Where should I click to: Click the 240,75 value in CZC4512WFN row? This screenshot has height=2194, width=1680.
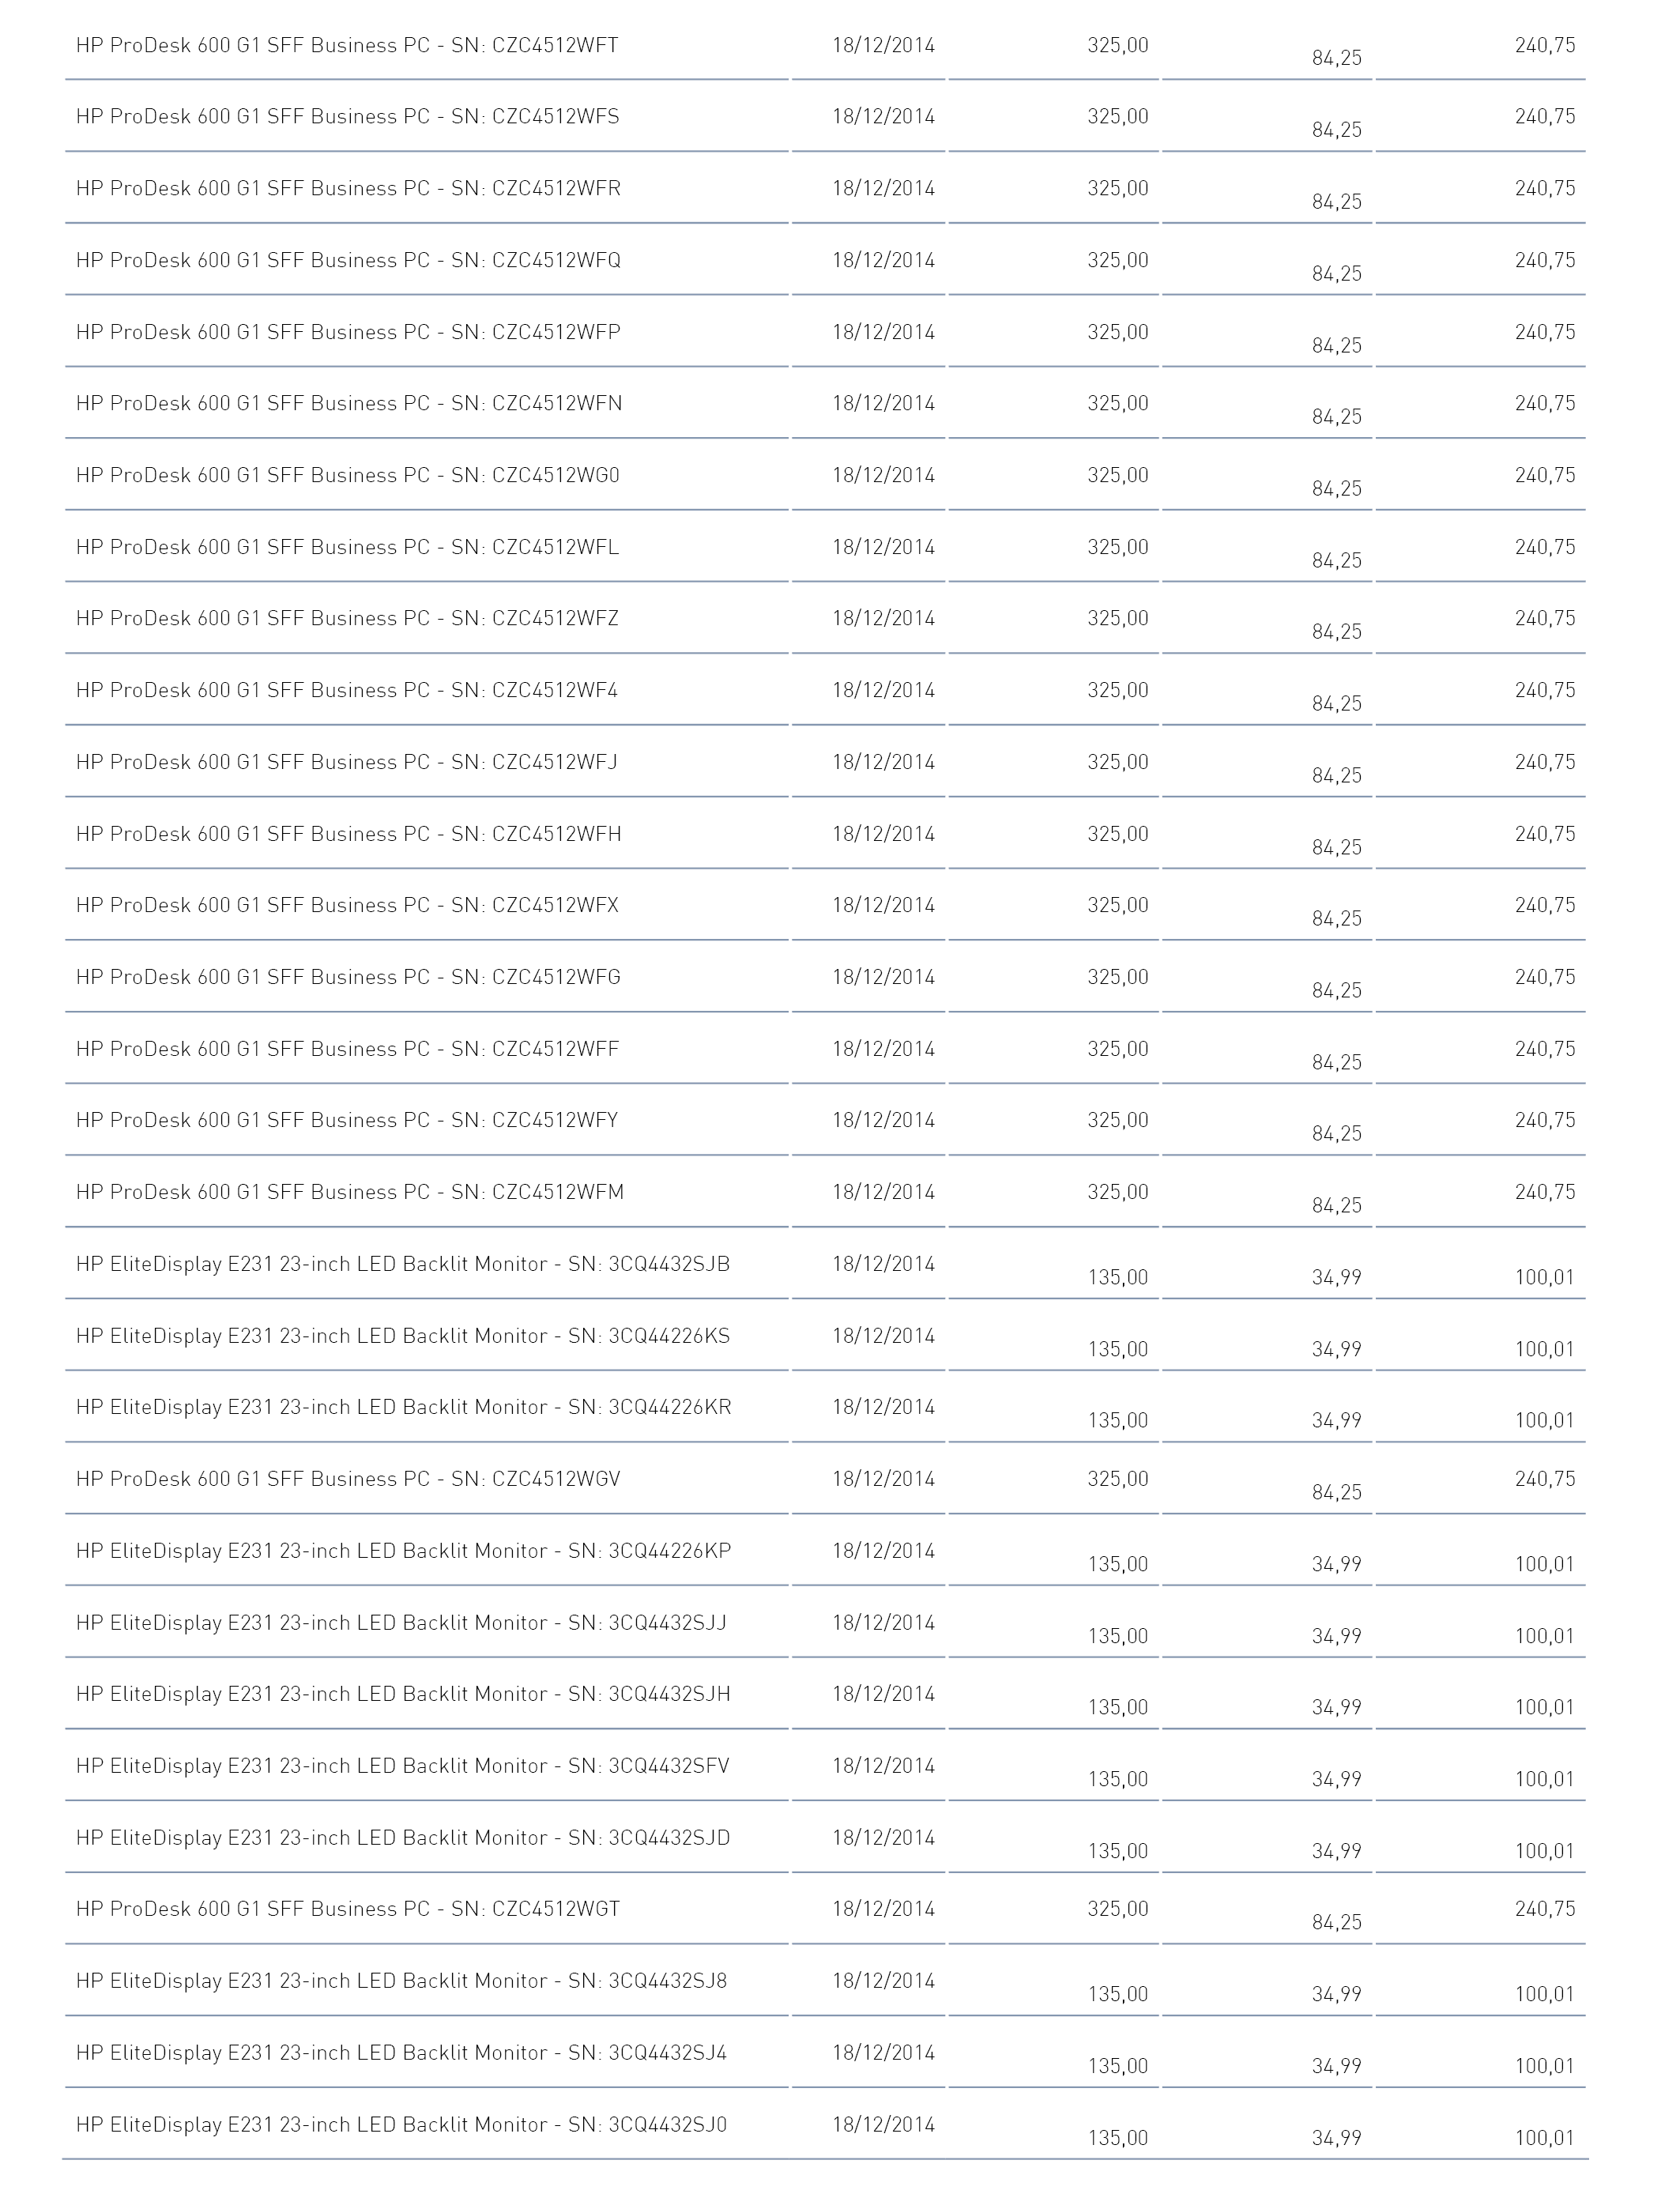click(1545, 404)
